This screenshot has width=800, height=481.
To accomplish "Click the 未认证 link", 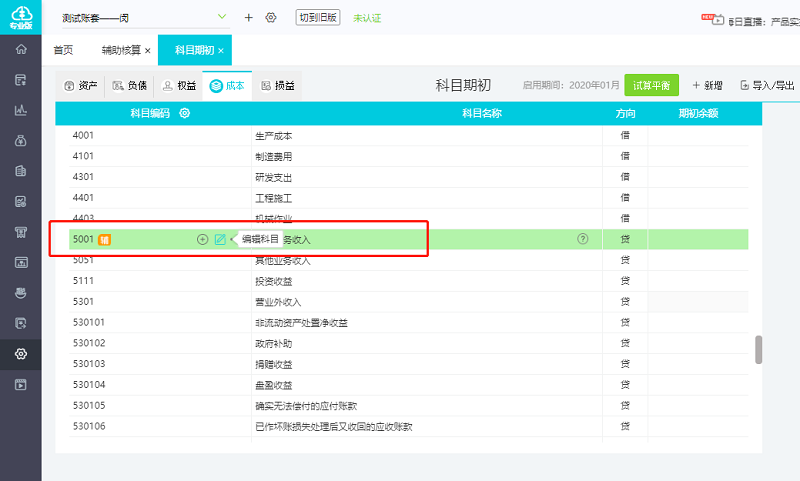I will click(367, 18).
